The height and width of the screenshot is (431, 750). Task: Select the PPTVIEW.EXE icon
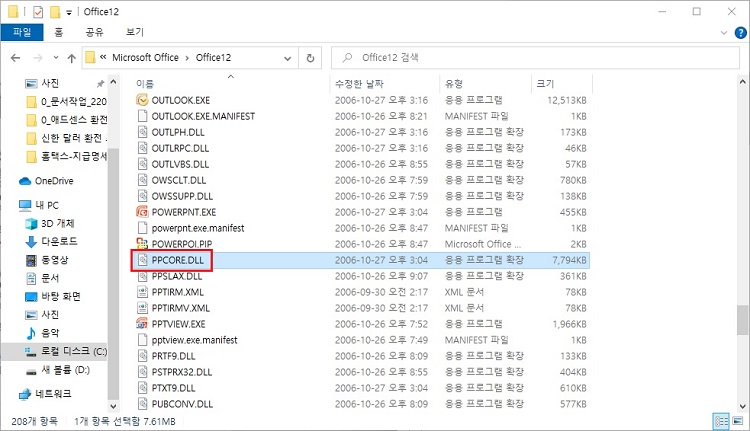point(142,324)
